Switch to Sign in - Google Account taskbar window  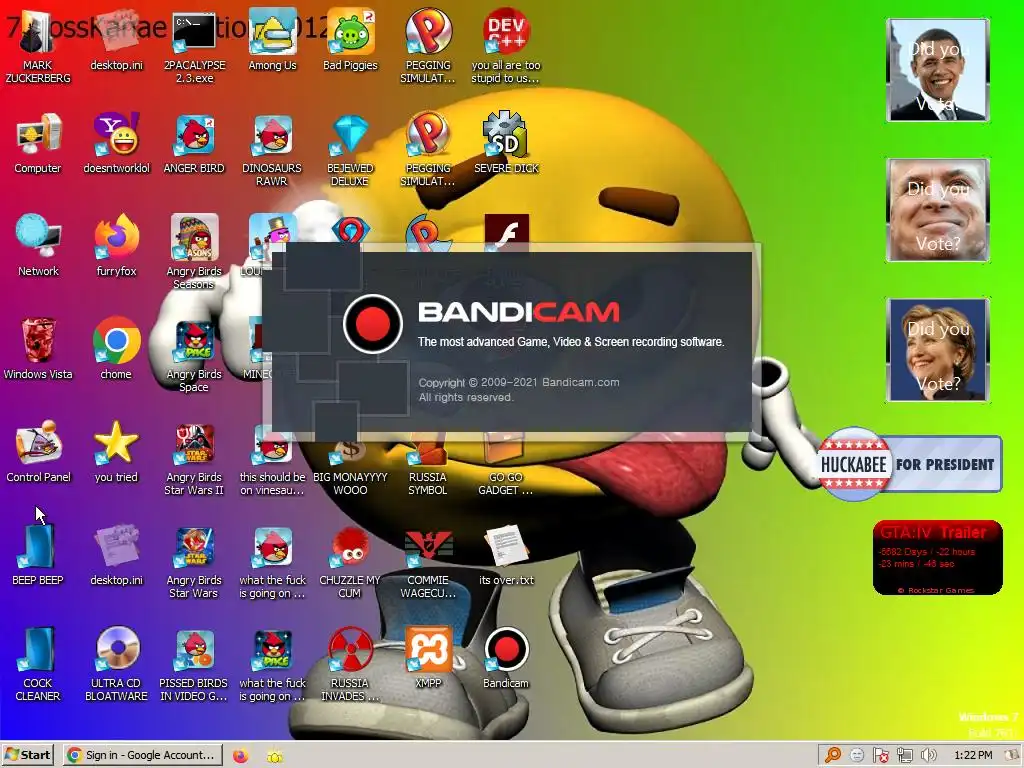142,755
